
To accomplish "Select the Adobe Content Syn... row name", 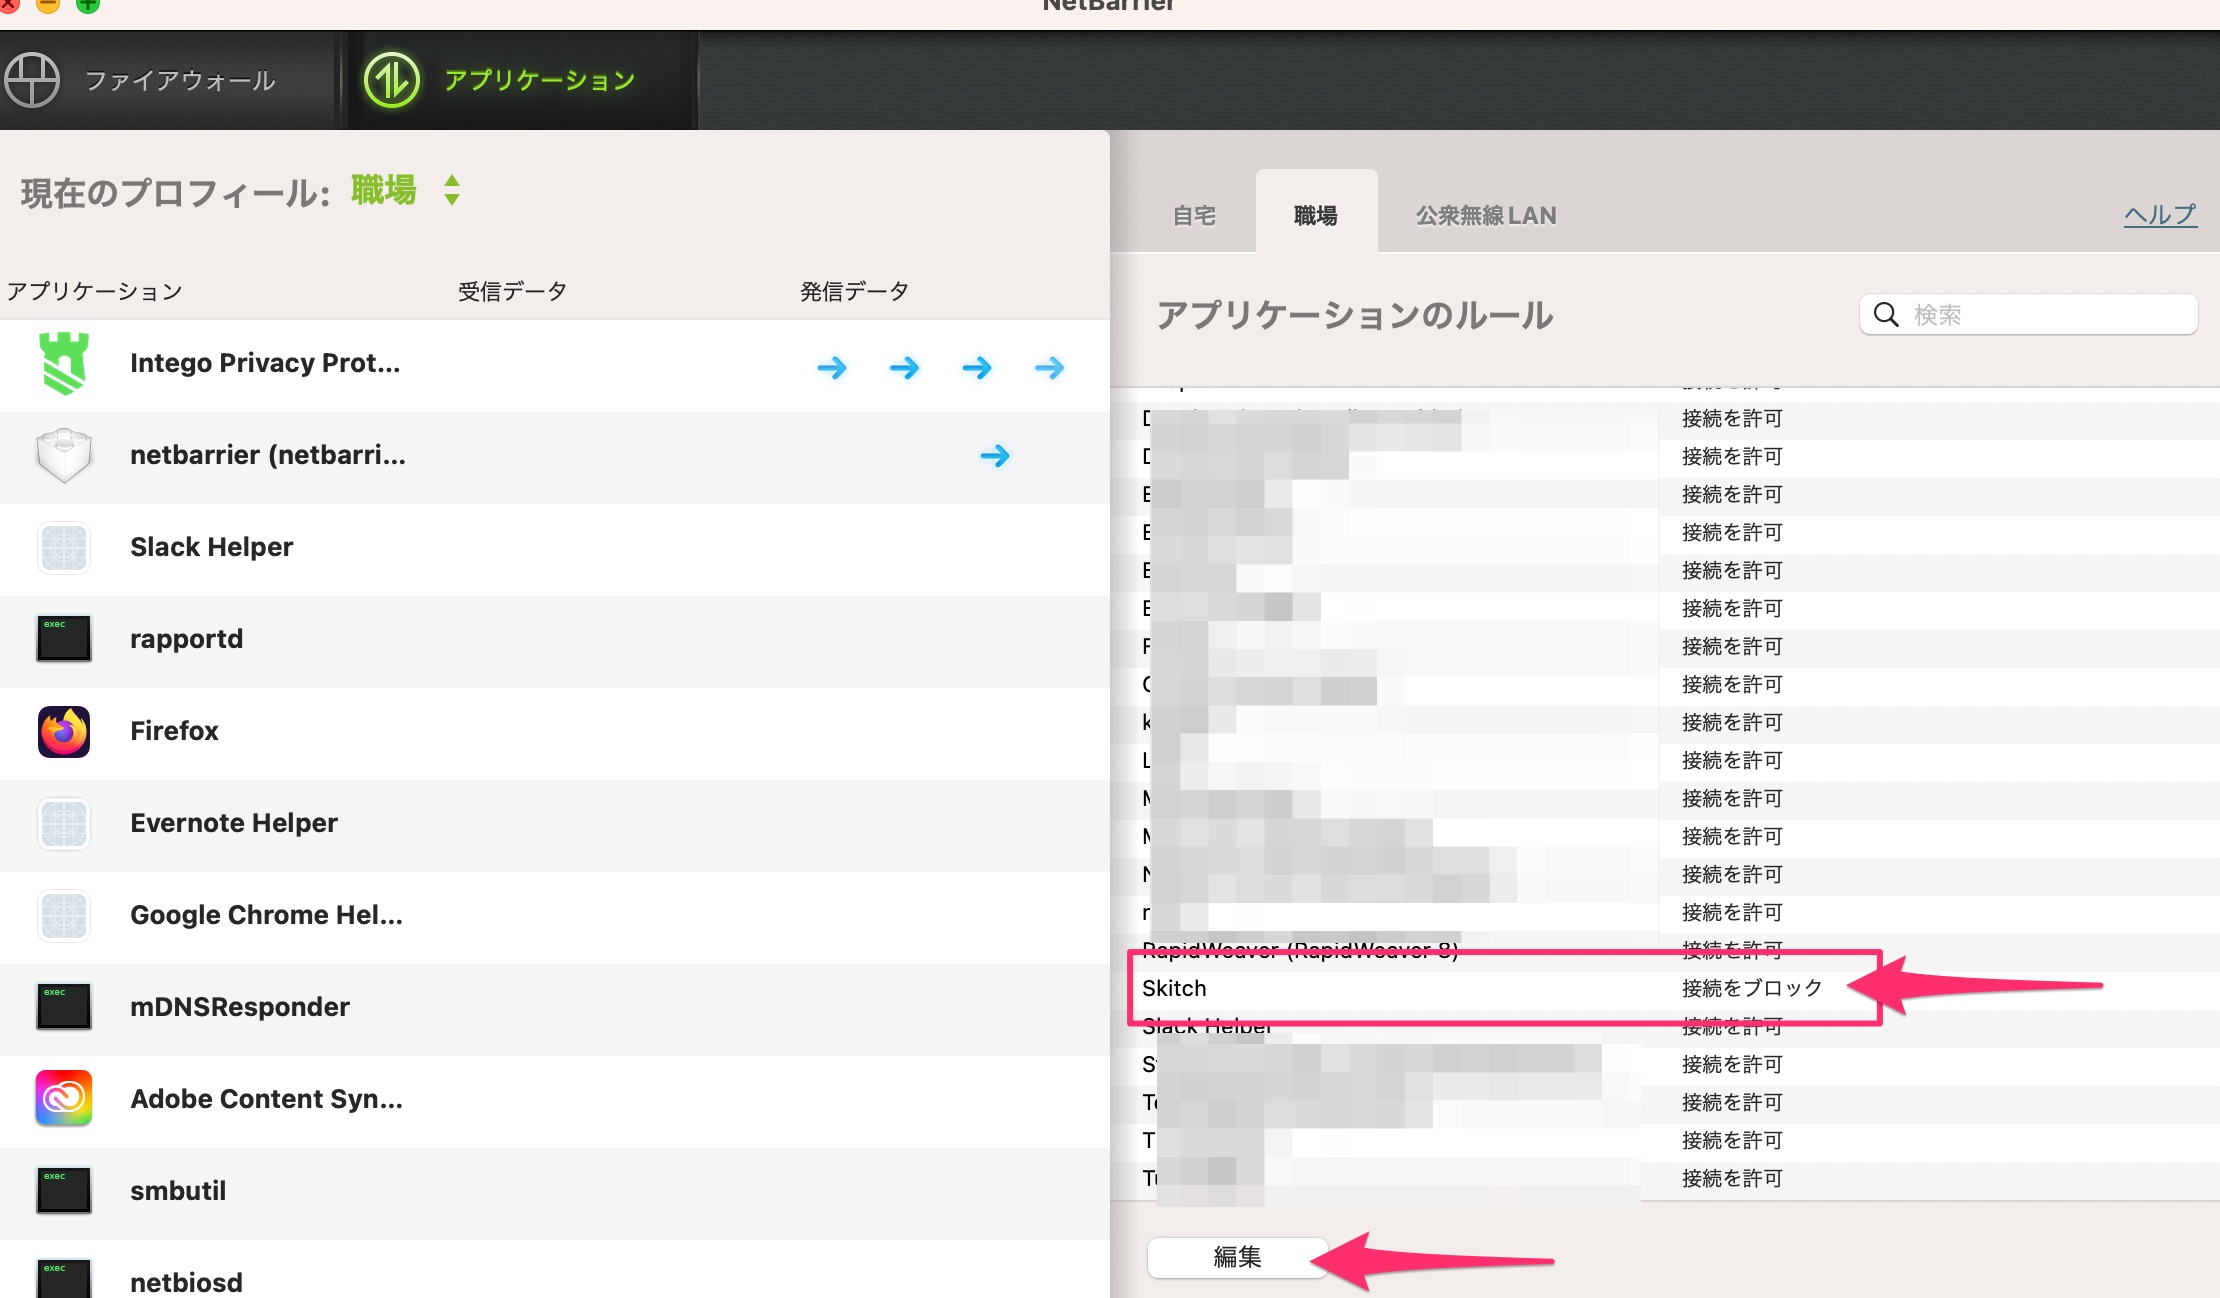I will [266, 1099].
